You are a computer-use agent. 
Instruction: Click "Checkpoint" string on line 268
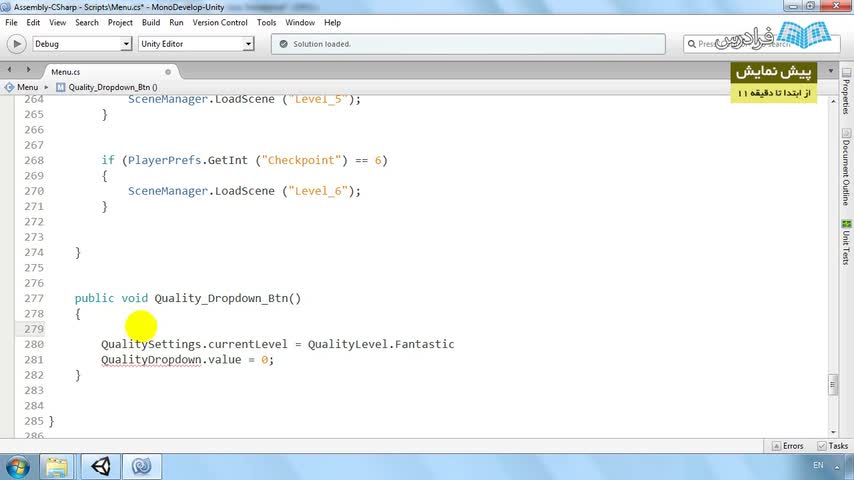coord(301,160)
